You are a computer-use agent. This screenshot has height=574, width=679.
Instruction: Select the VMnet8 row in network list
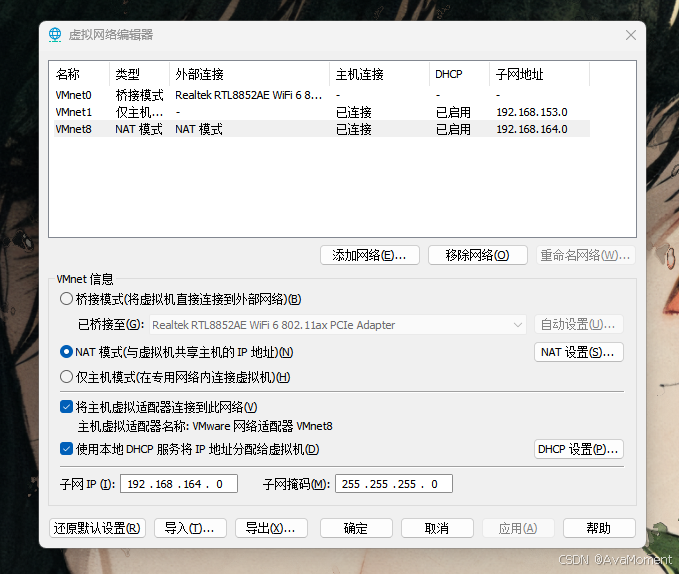pos(322,129)
